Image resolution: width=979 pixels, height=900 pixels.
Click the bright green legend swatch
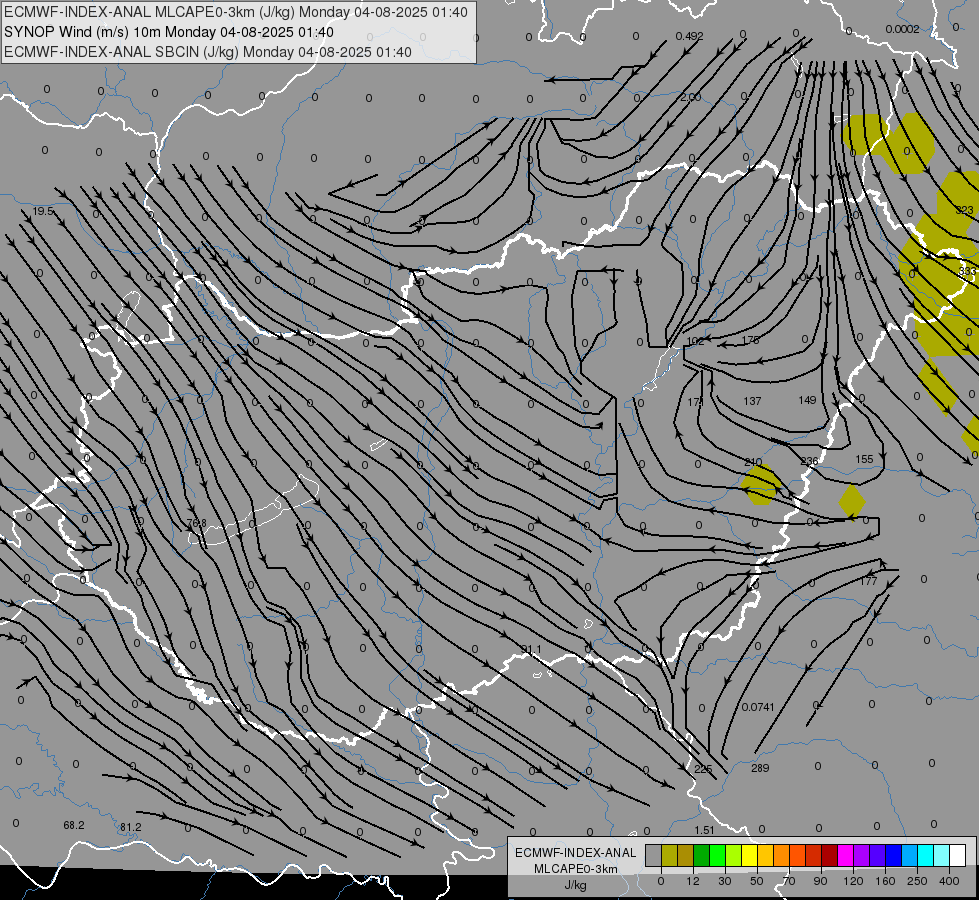tap(717, 855)
